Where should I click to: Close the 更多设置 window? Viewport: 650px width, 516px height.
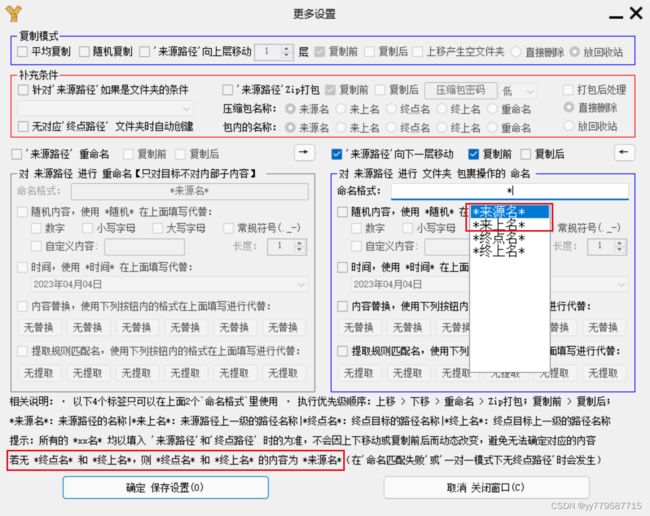pos(636,13)
